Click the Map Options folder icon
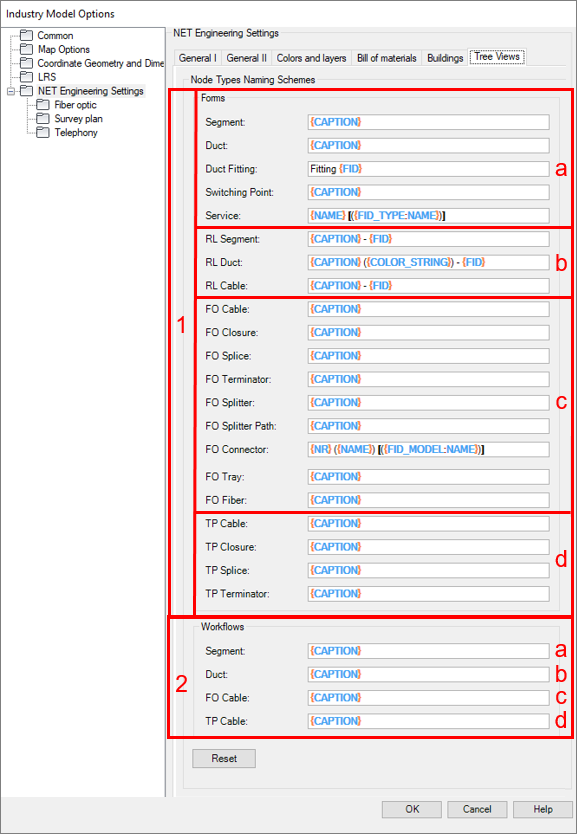The height and width of the screenshot is (834, 577). (x=26, y=49)
